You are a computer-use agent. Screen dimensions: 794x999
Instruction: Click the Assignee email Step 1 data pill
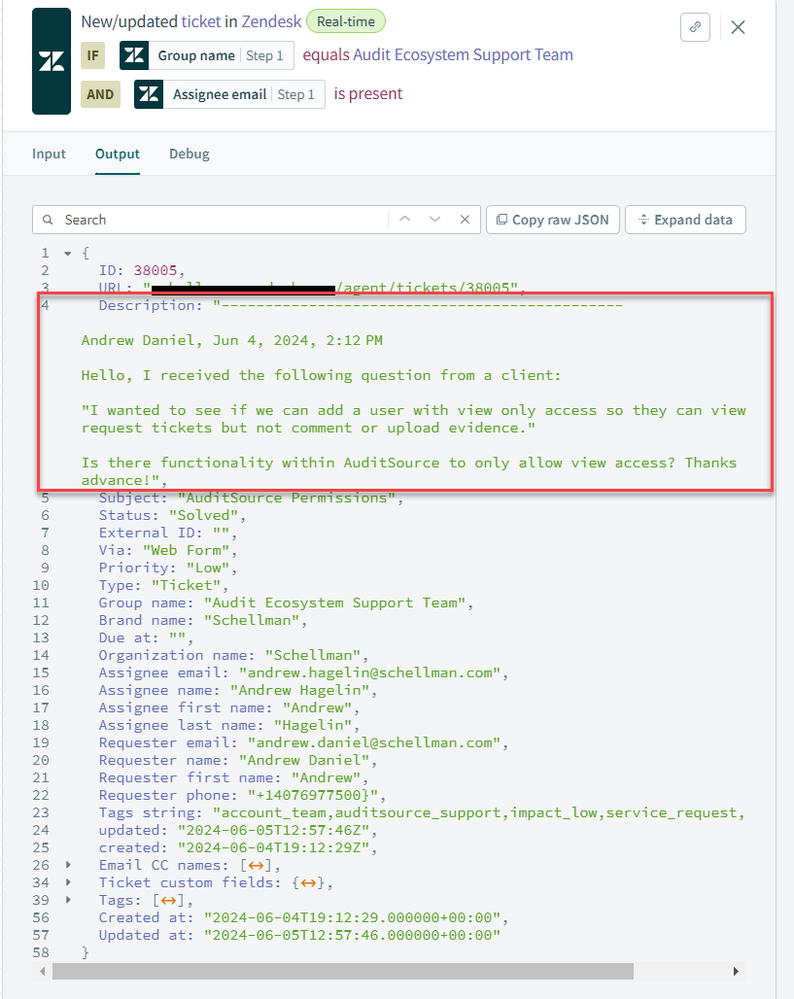[x=229, y=94]
